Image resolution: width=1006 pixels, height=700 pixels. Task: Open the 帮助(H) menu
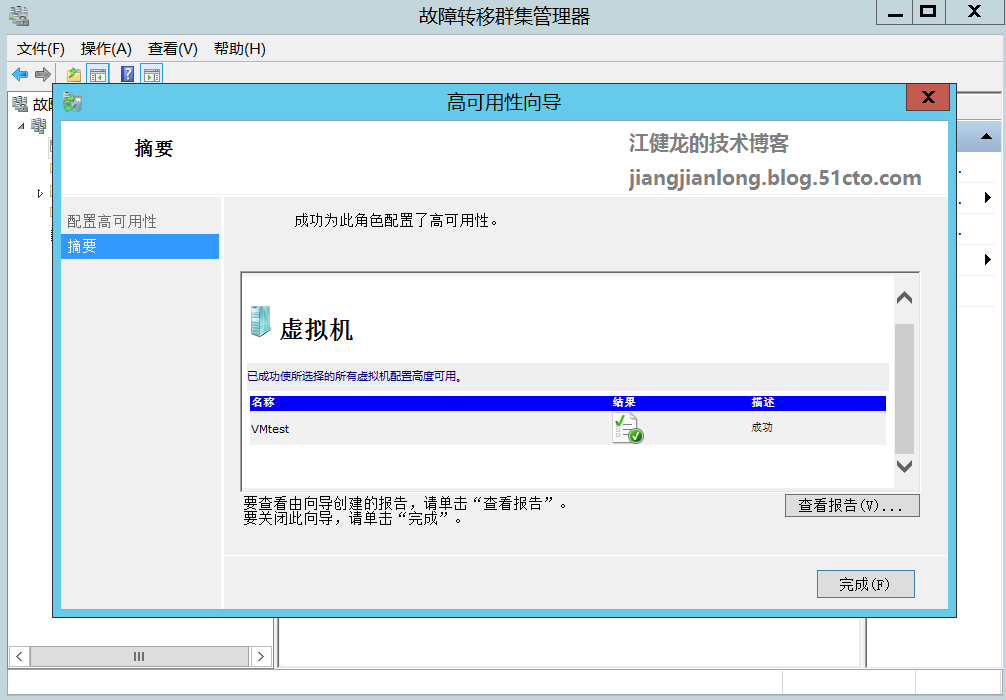(x=239, y=49)
